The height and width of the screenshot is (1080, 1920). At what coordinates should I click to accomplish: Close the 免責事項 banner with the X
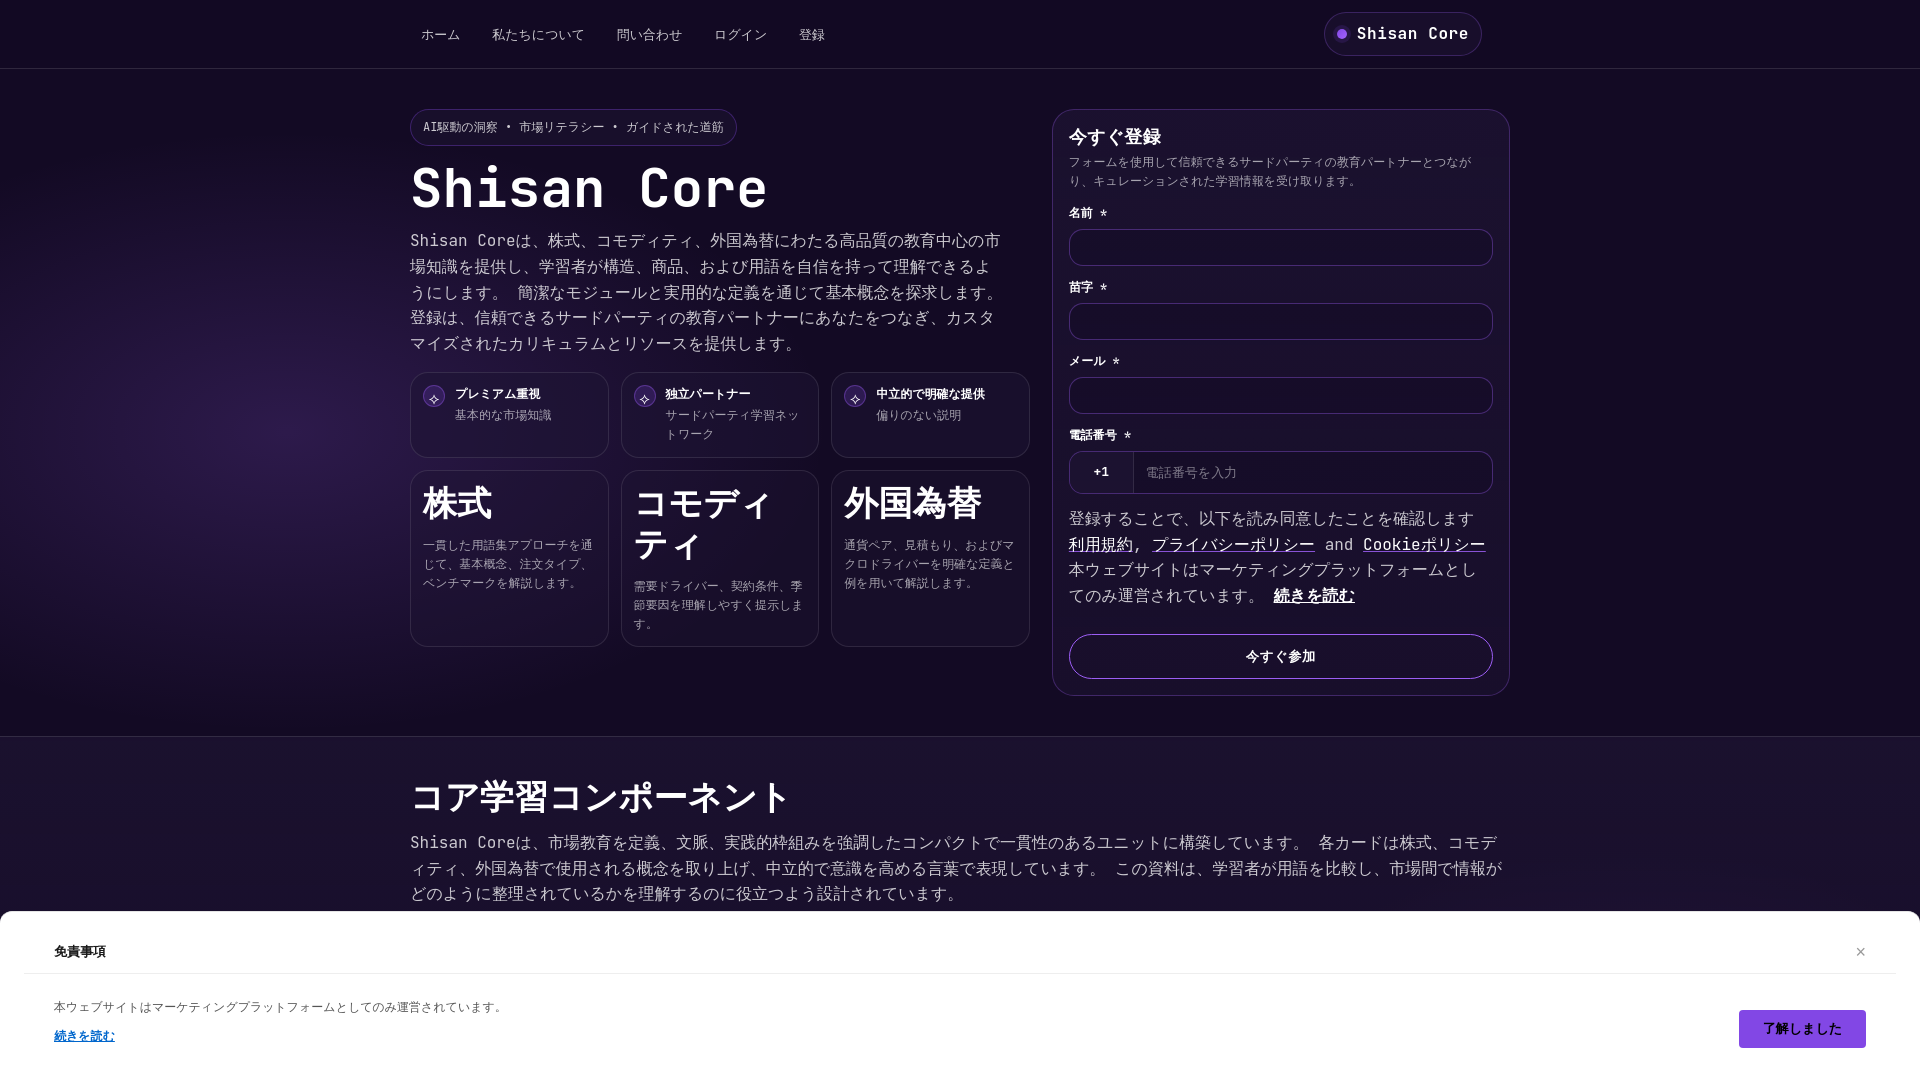(1860, 952)
